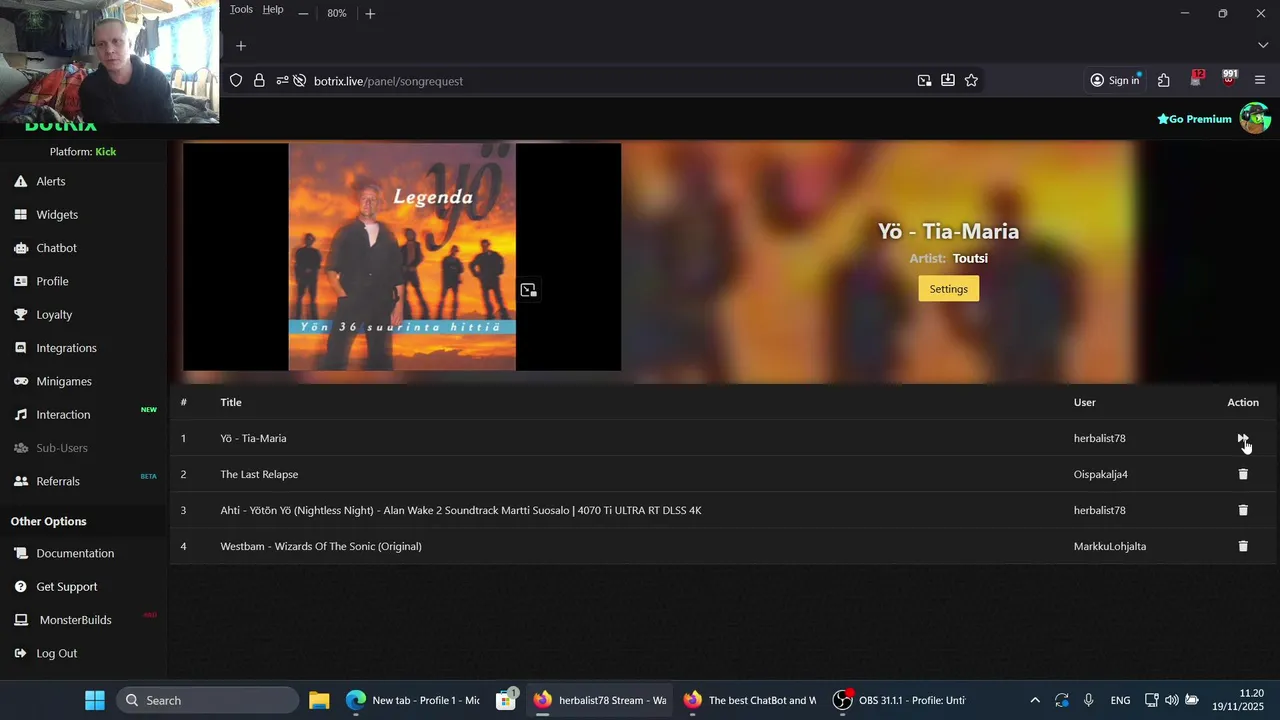
Task: Delete The Last Relapse from the queue
Action: coord(1243,474)
